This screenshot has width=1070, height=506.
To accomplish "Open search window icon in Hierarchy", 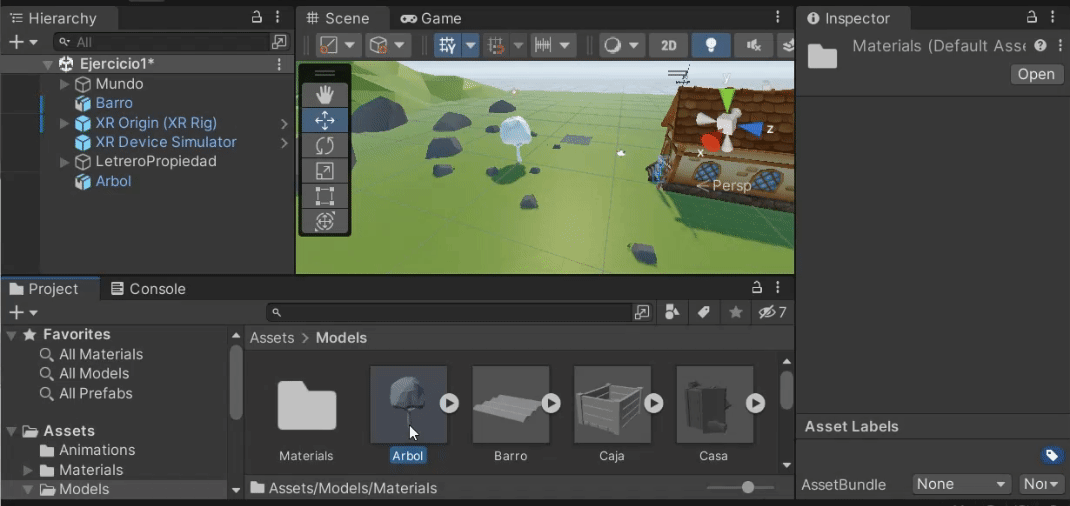I will (x=279, y=42).
